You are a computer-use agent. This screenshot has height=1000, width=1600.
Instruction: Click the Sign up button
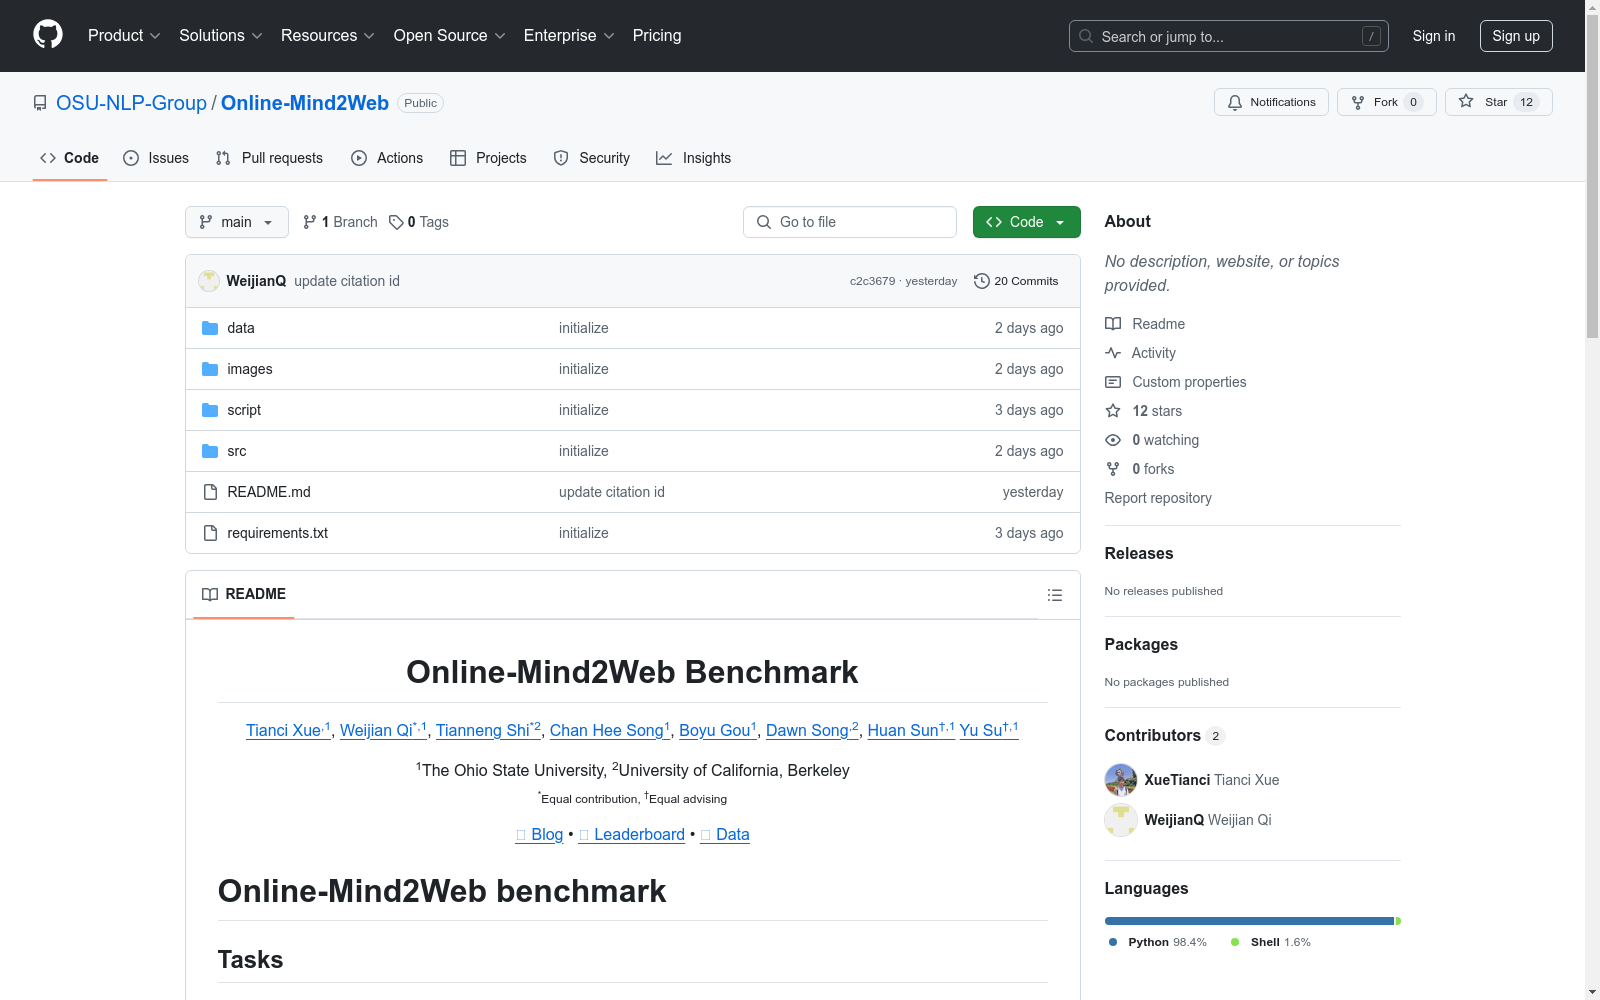tap(1515, 35)
